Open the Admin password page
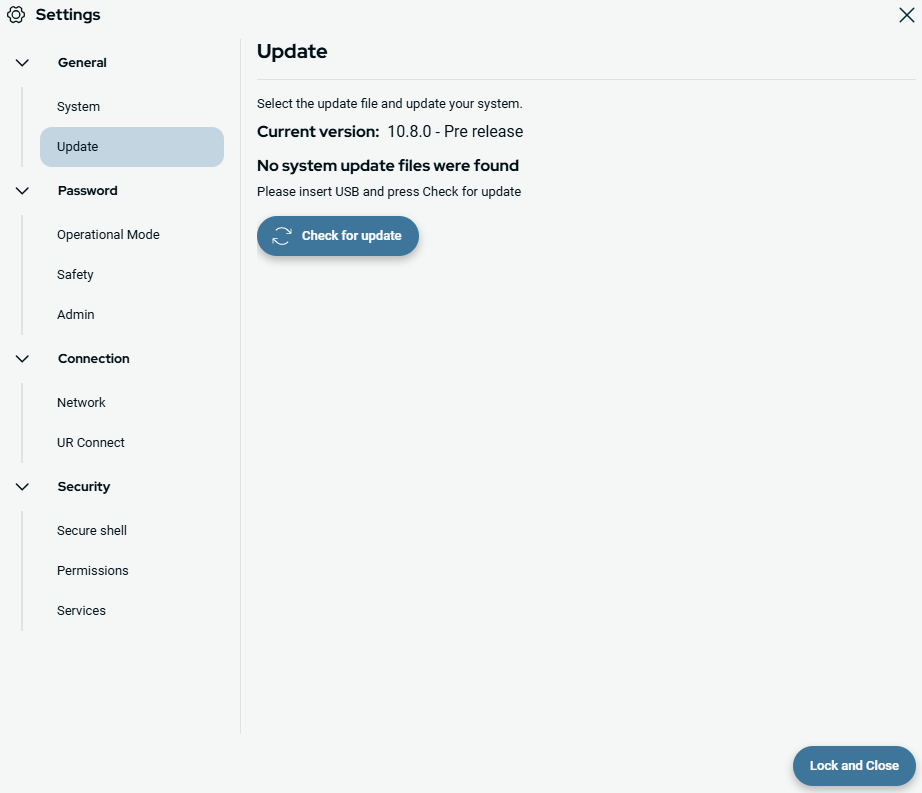The width and height of the screenshot is (922, 793). (75, 315)
